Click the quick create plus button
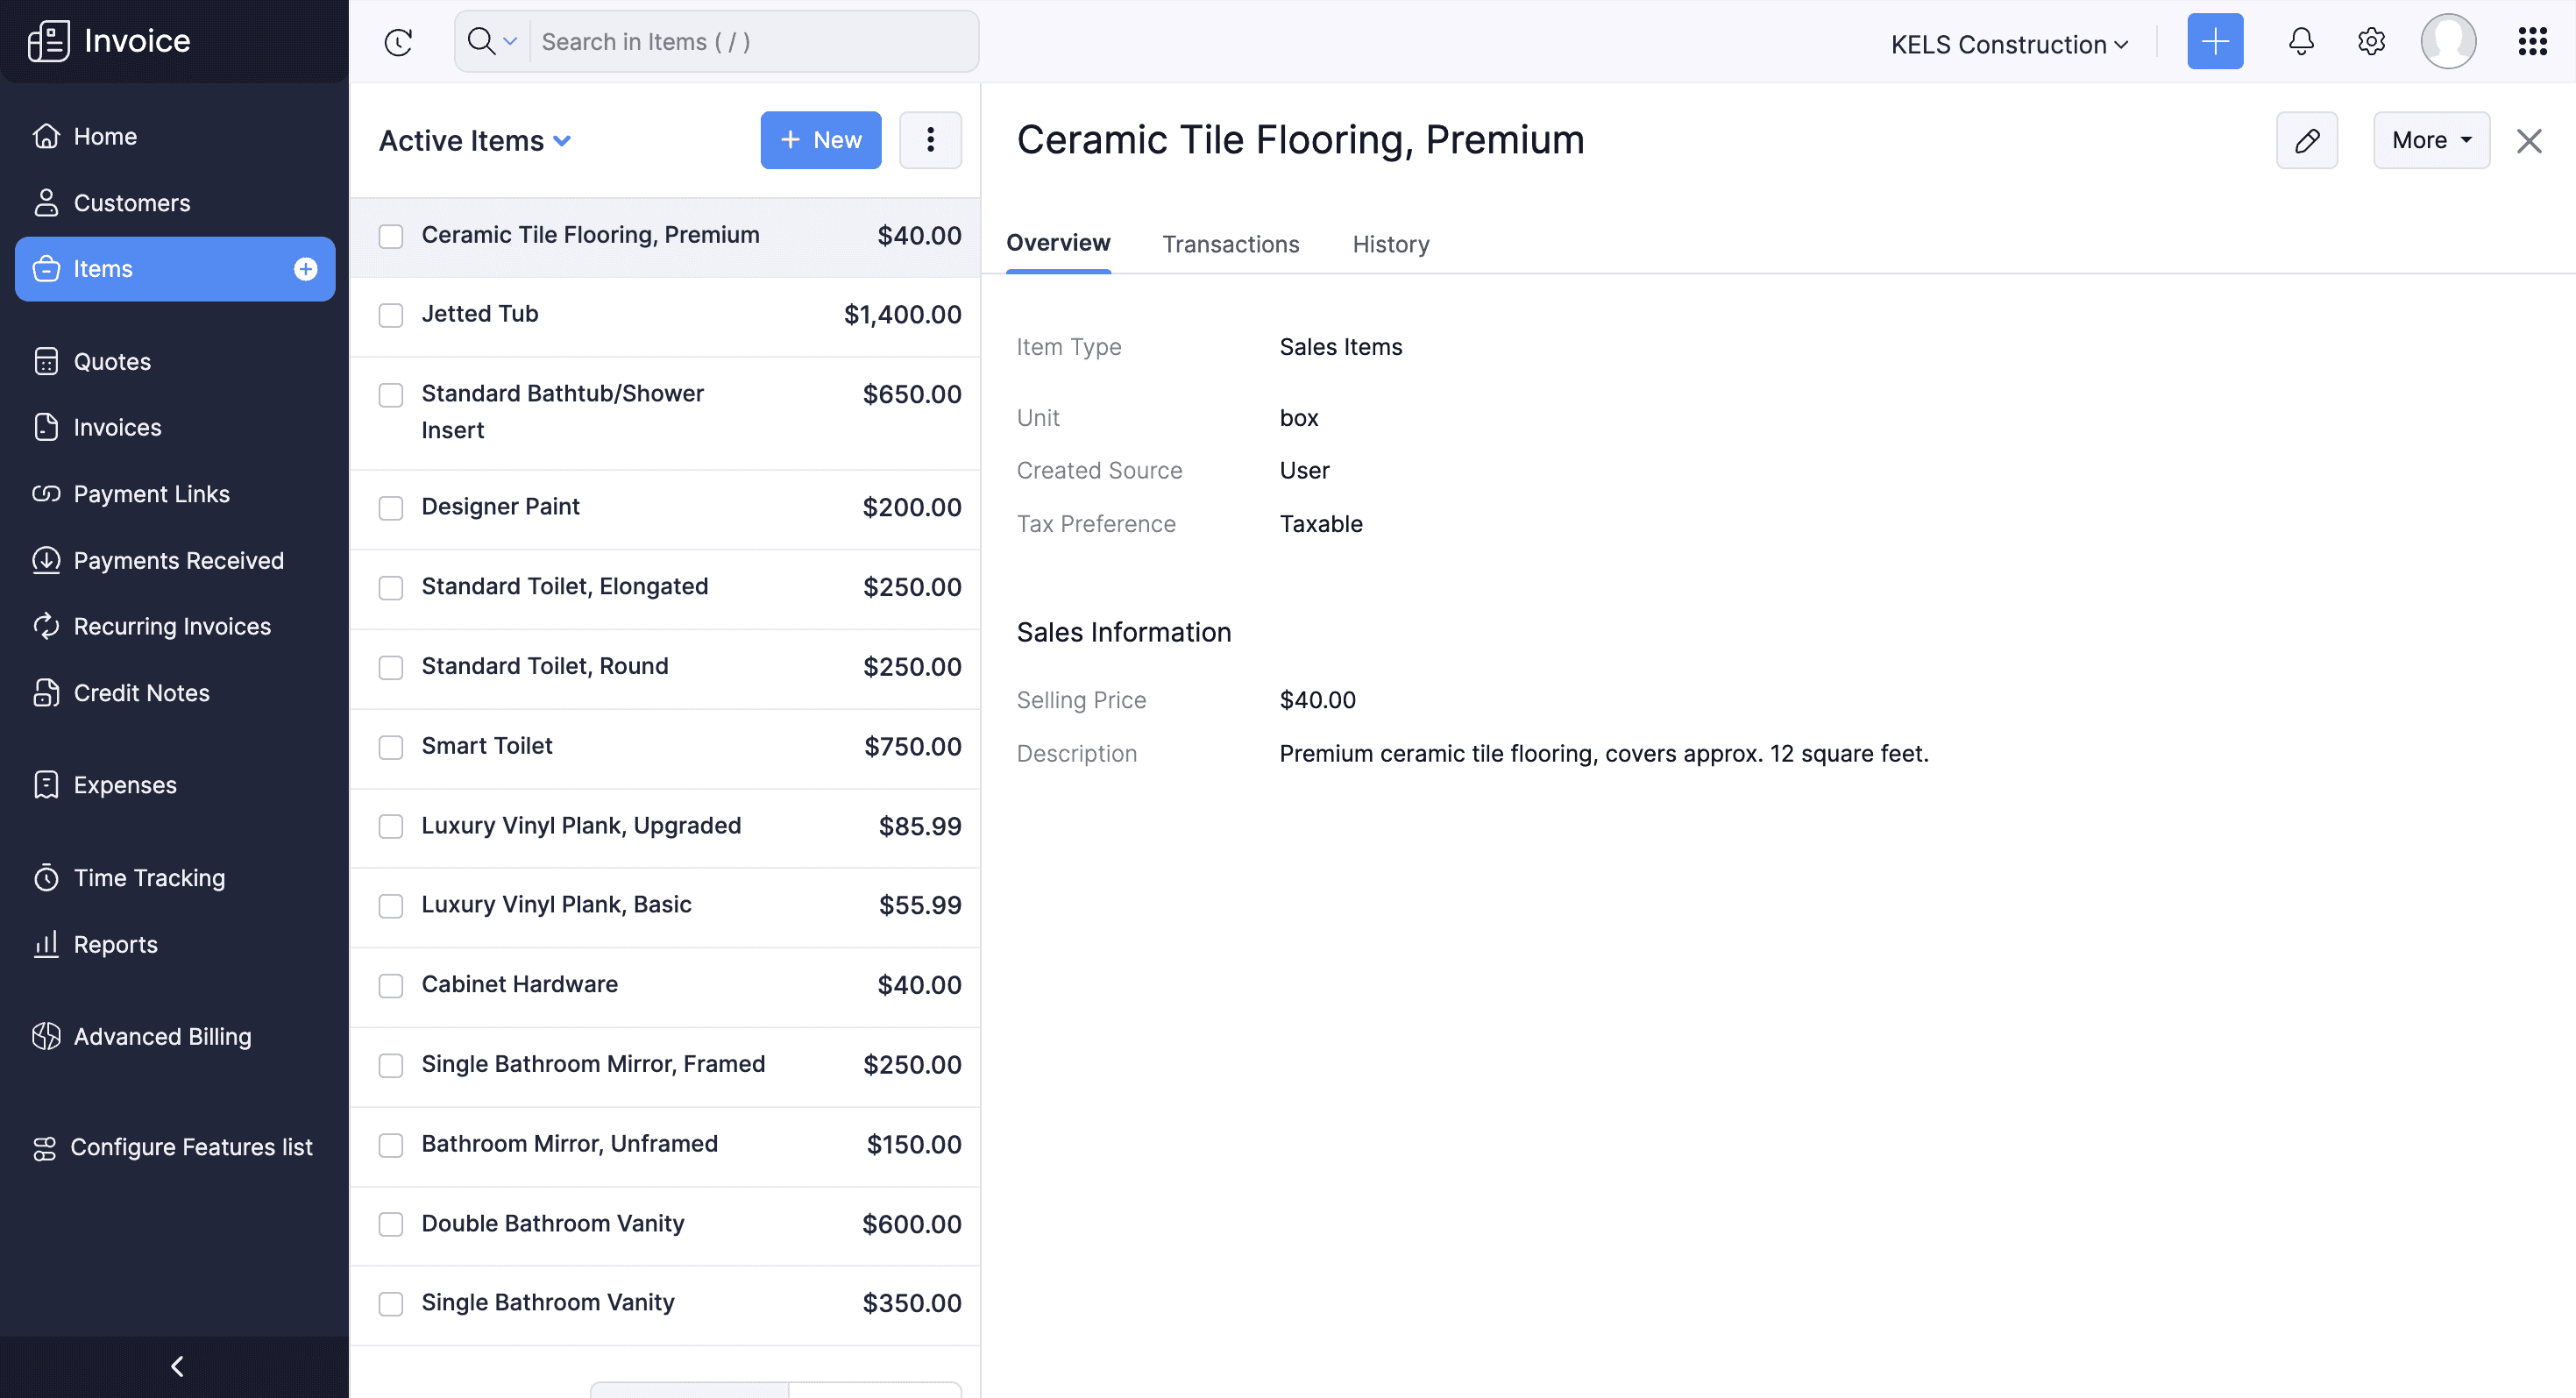Viewport: 2576px width, 1398px height. (2215, 41)
